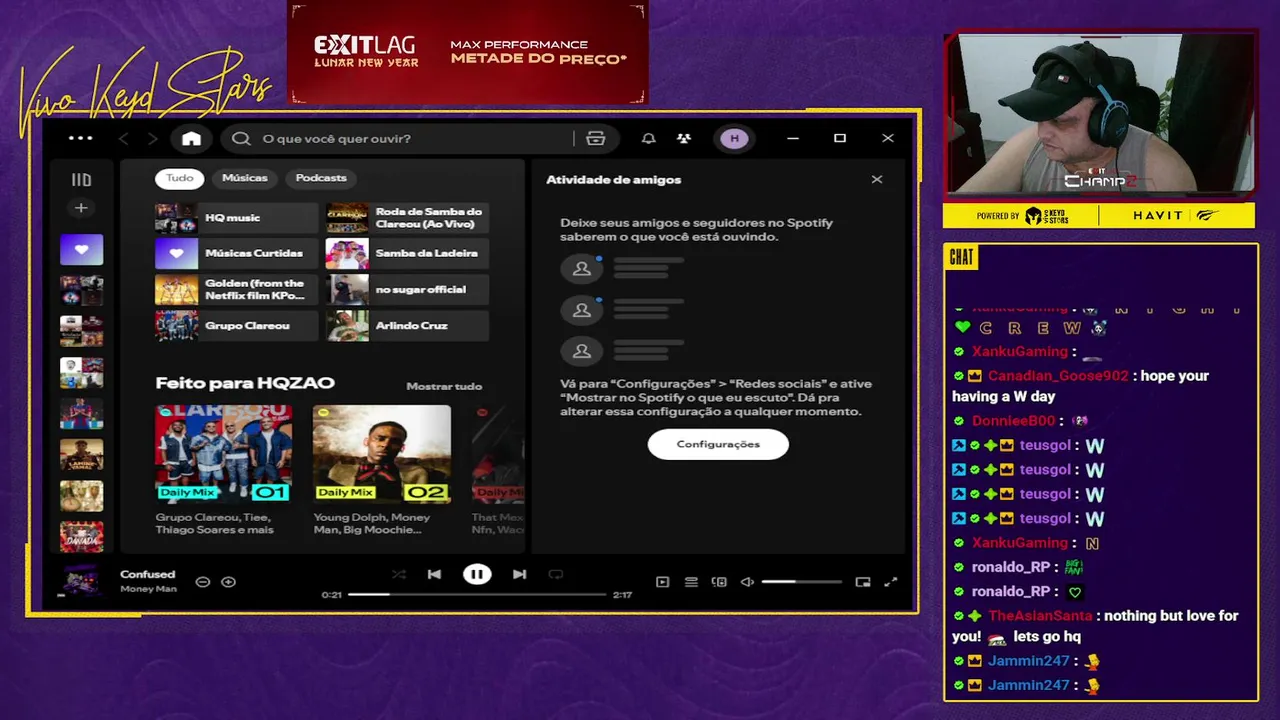Close the Atividade de amigos panel
The width and height of the screenshot is (1280, 720).
pyautogui.click(x=877, y=180)
